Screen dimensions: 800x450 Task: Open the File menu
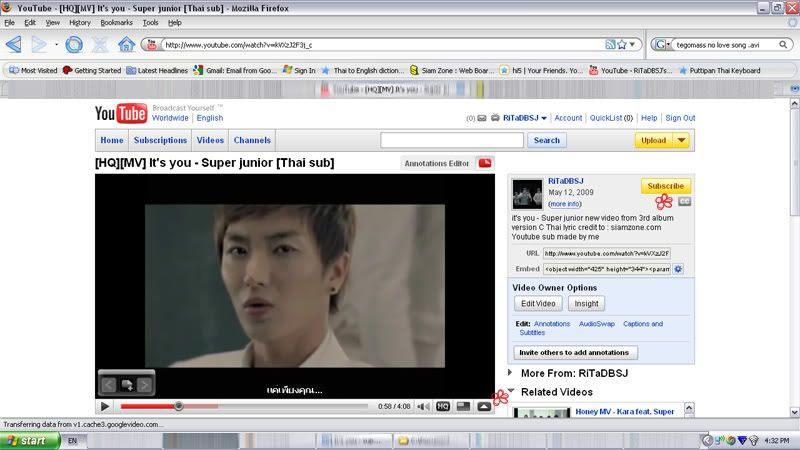point(9,22)
